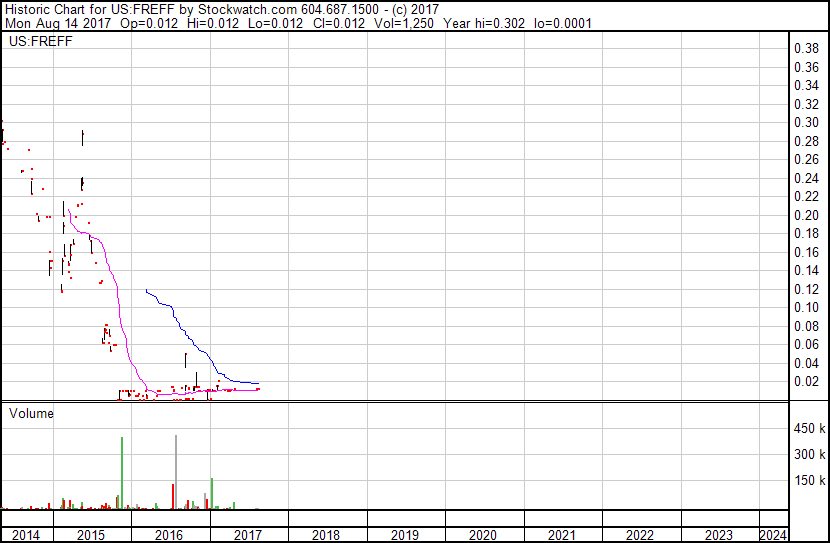Screen dimensions: 830x543
Task: Click the 2015 year label on timeline
Action: (x=91, y=535)
